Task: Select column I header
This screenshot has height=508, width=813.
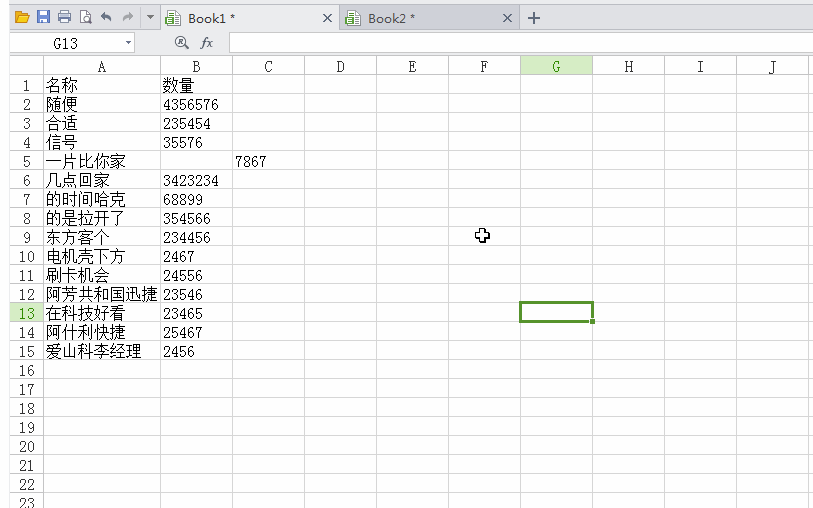Action: pos(700,66)
